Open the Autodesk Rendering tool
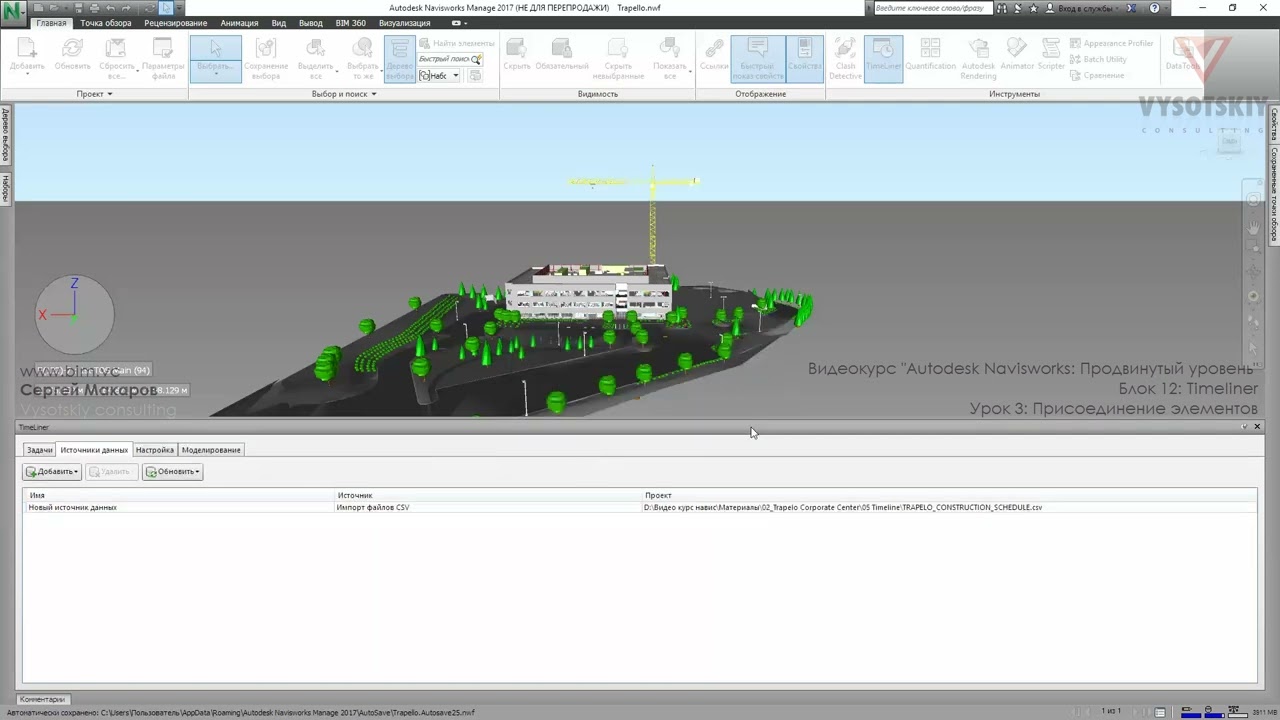1280x720 pixels. (978, 59)
